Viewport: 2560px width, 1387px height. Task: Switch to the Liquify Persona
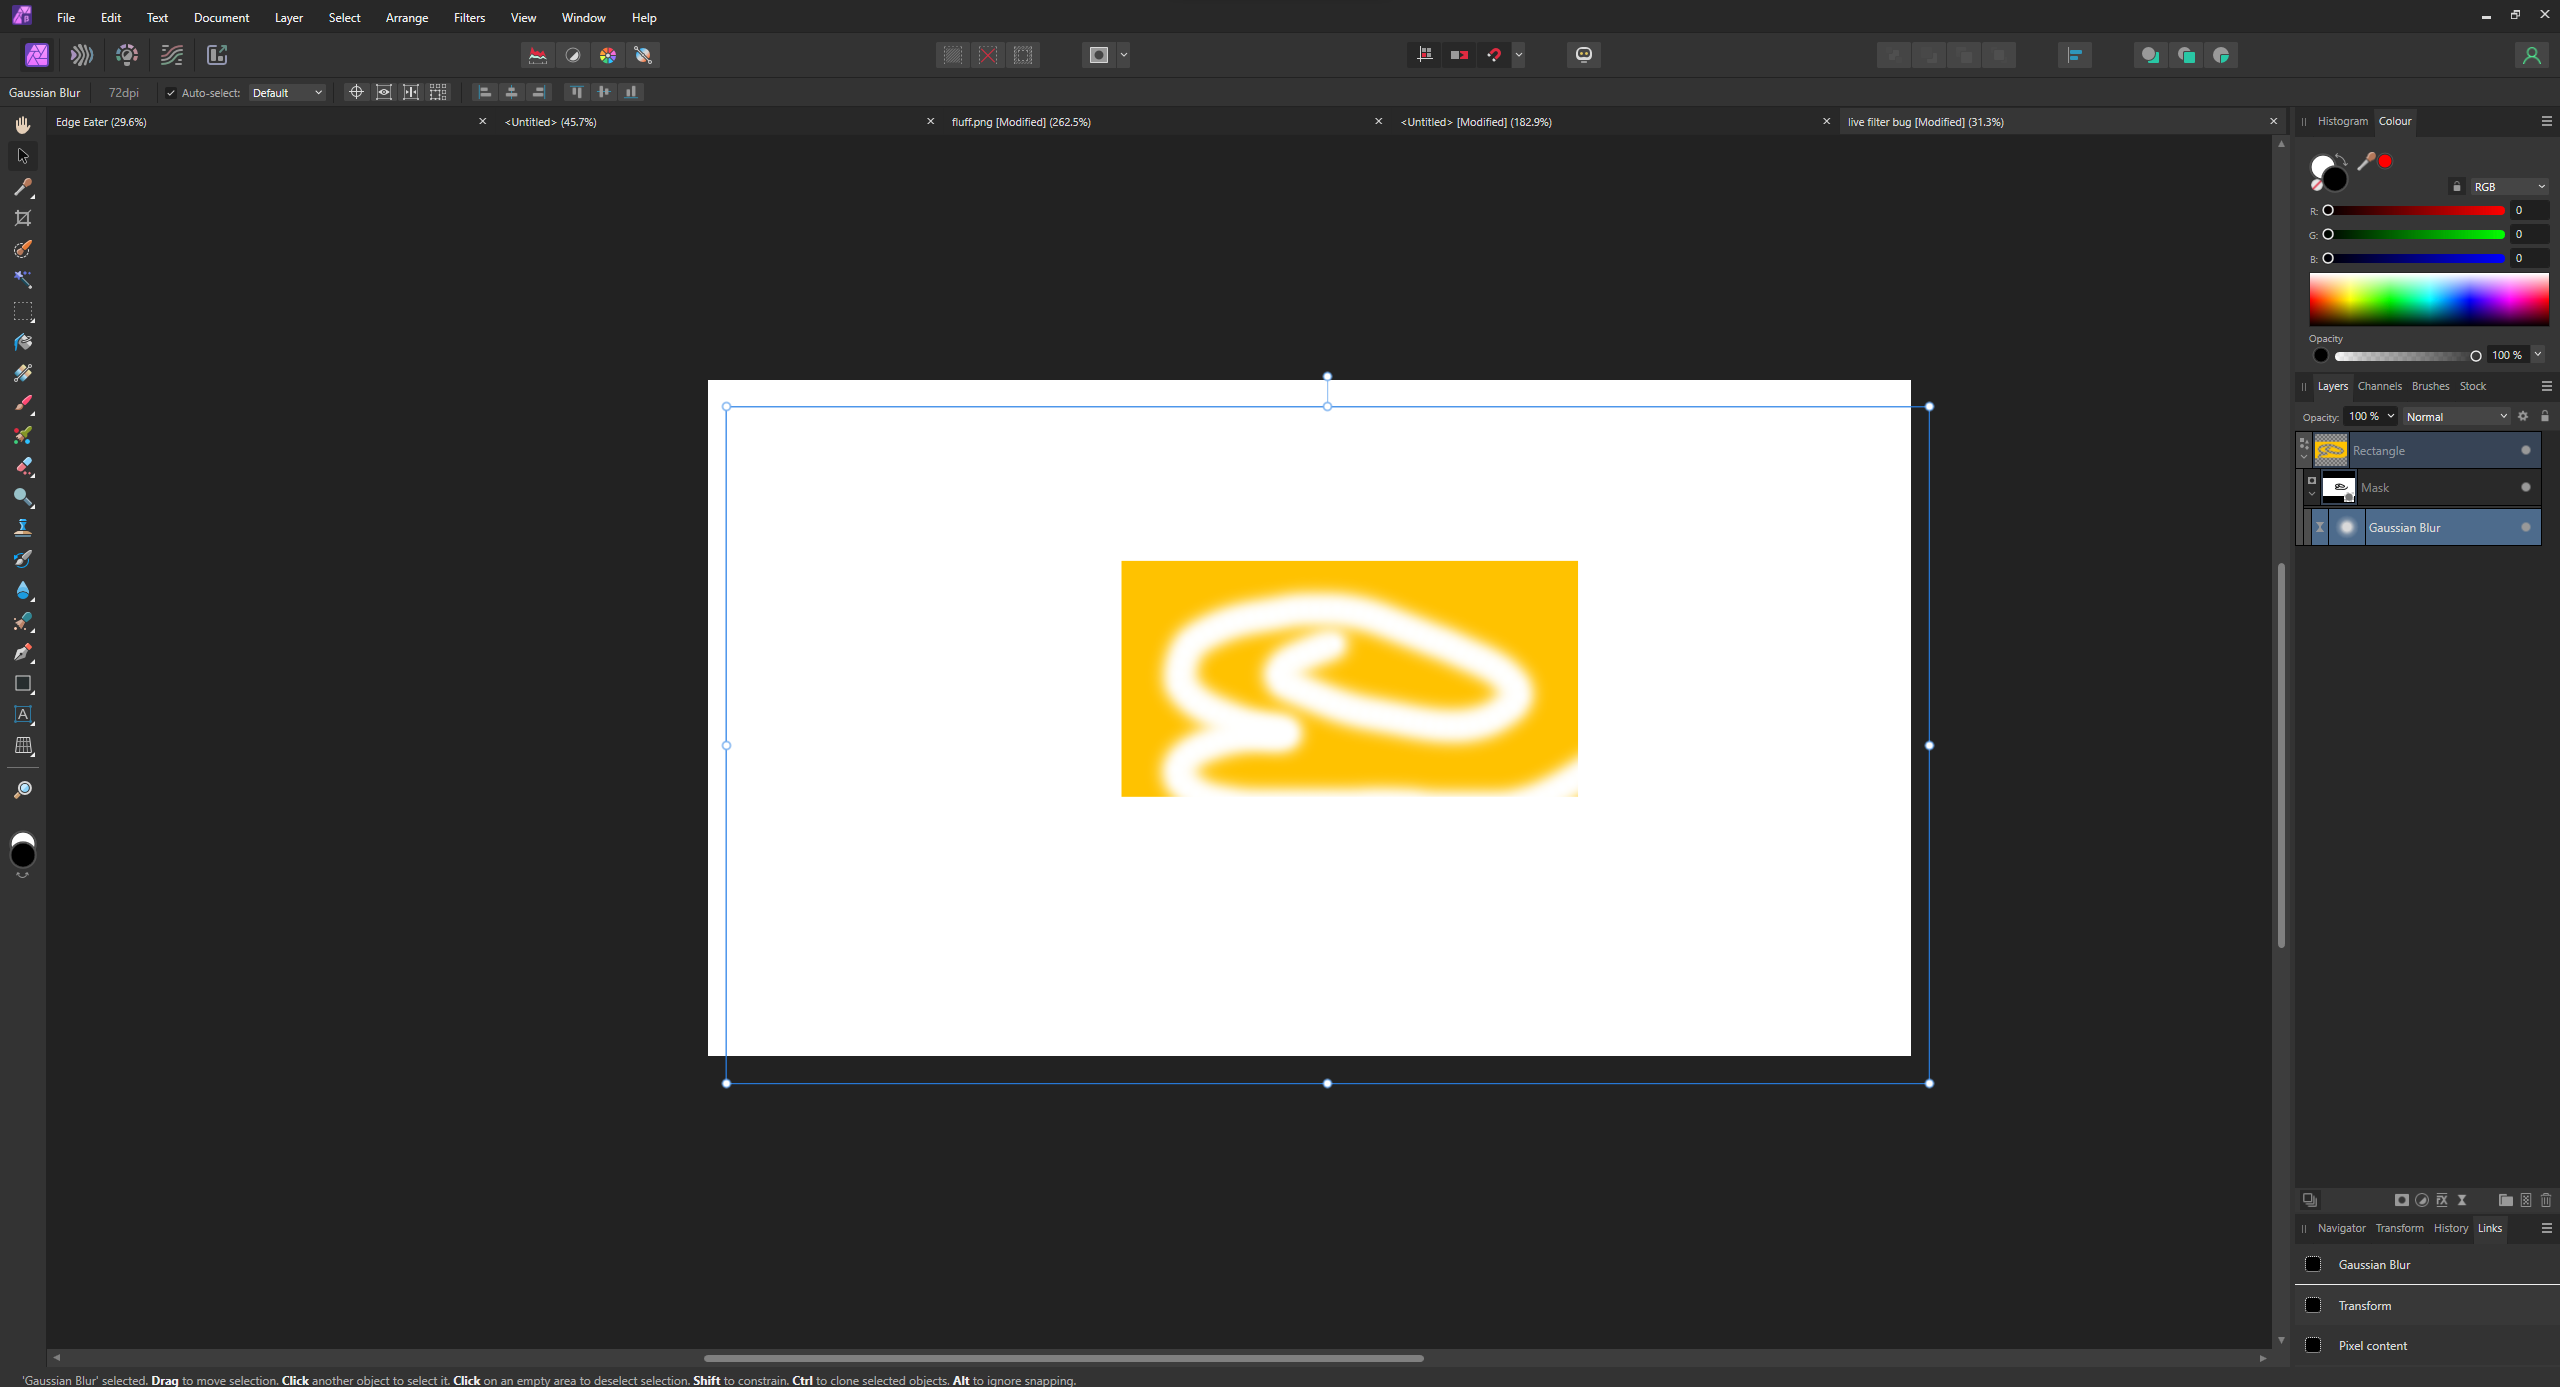(x=82, y=55)
